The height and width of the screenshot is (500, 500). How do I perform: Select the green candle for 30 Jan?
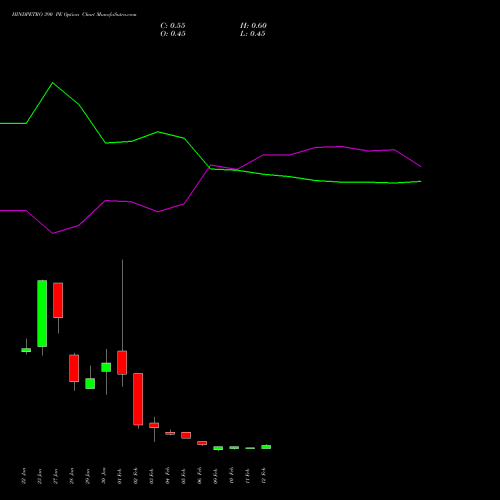coord(106,367)
